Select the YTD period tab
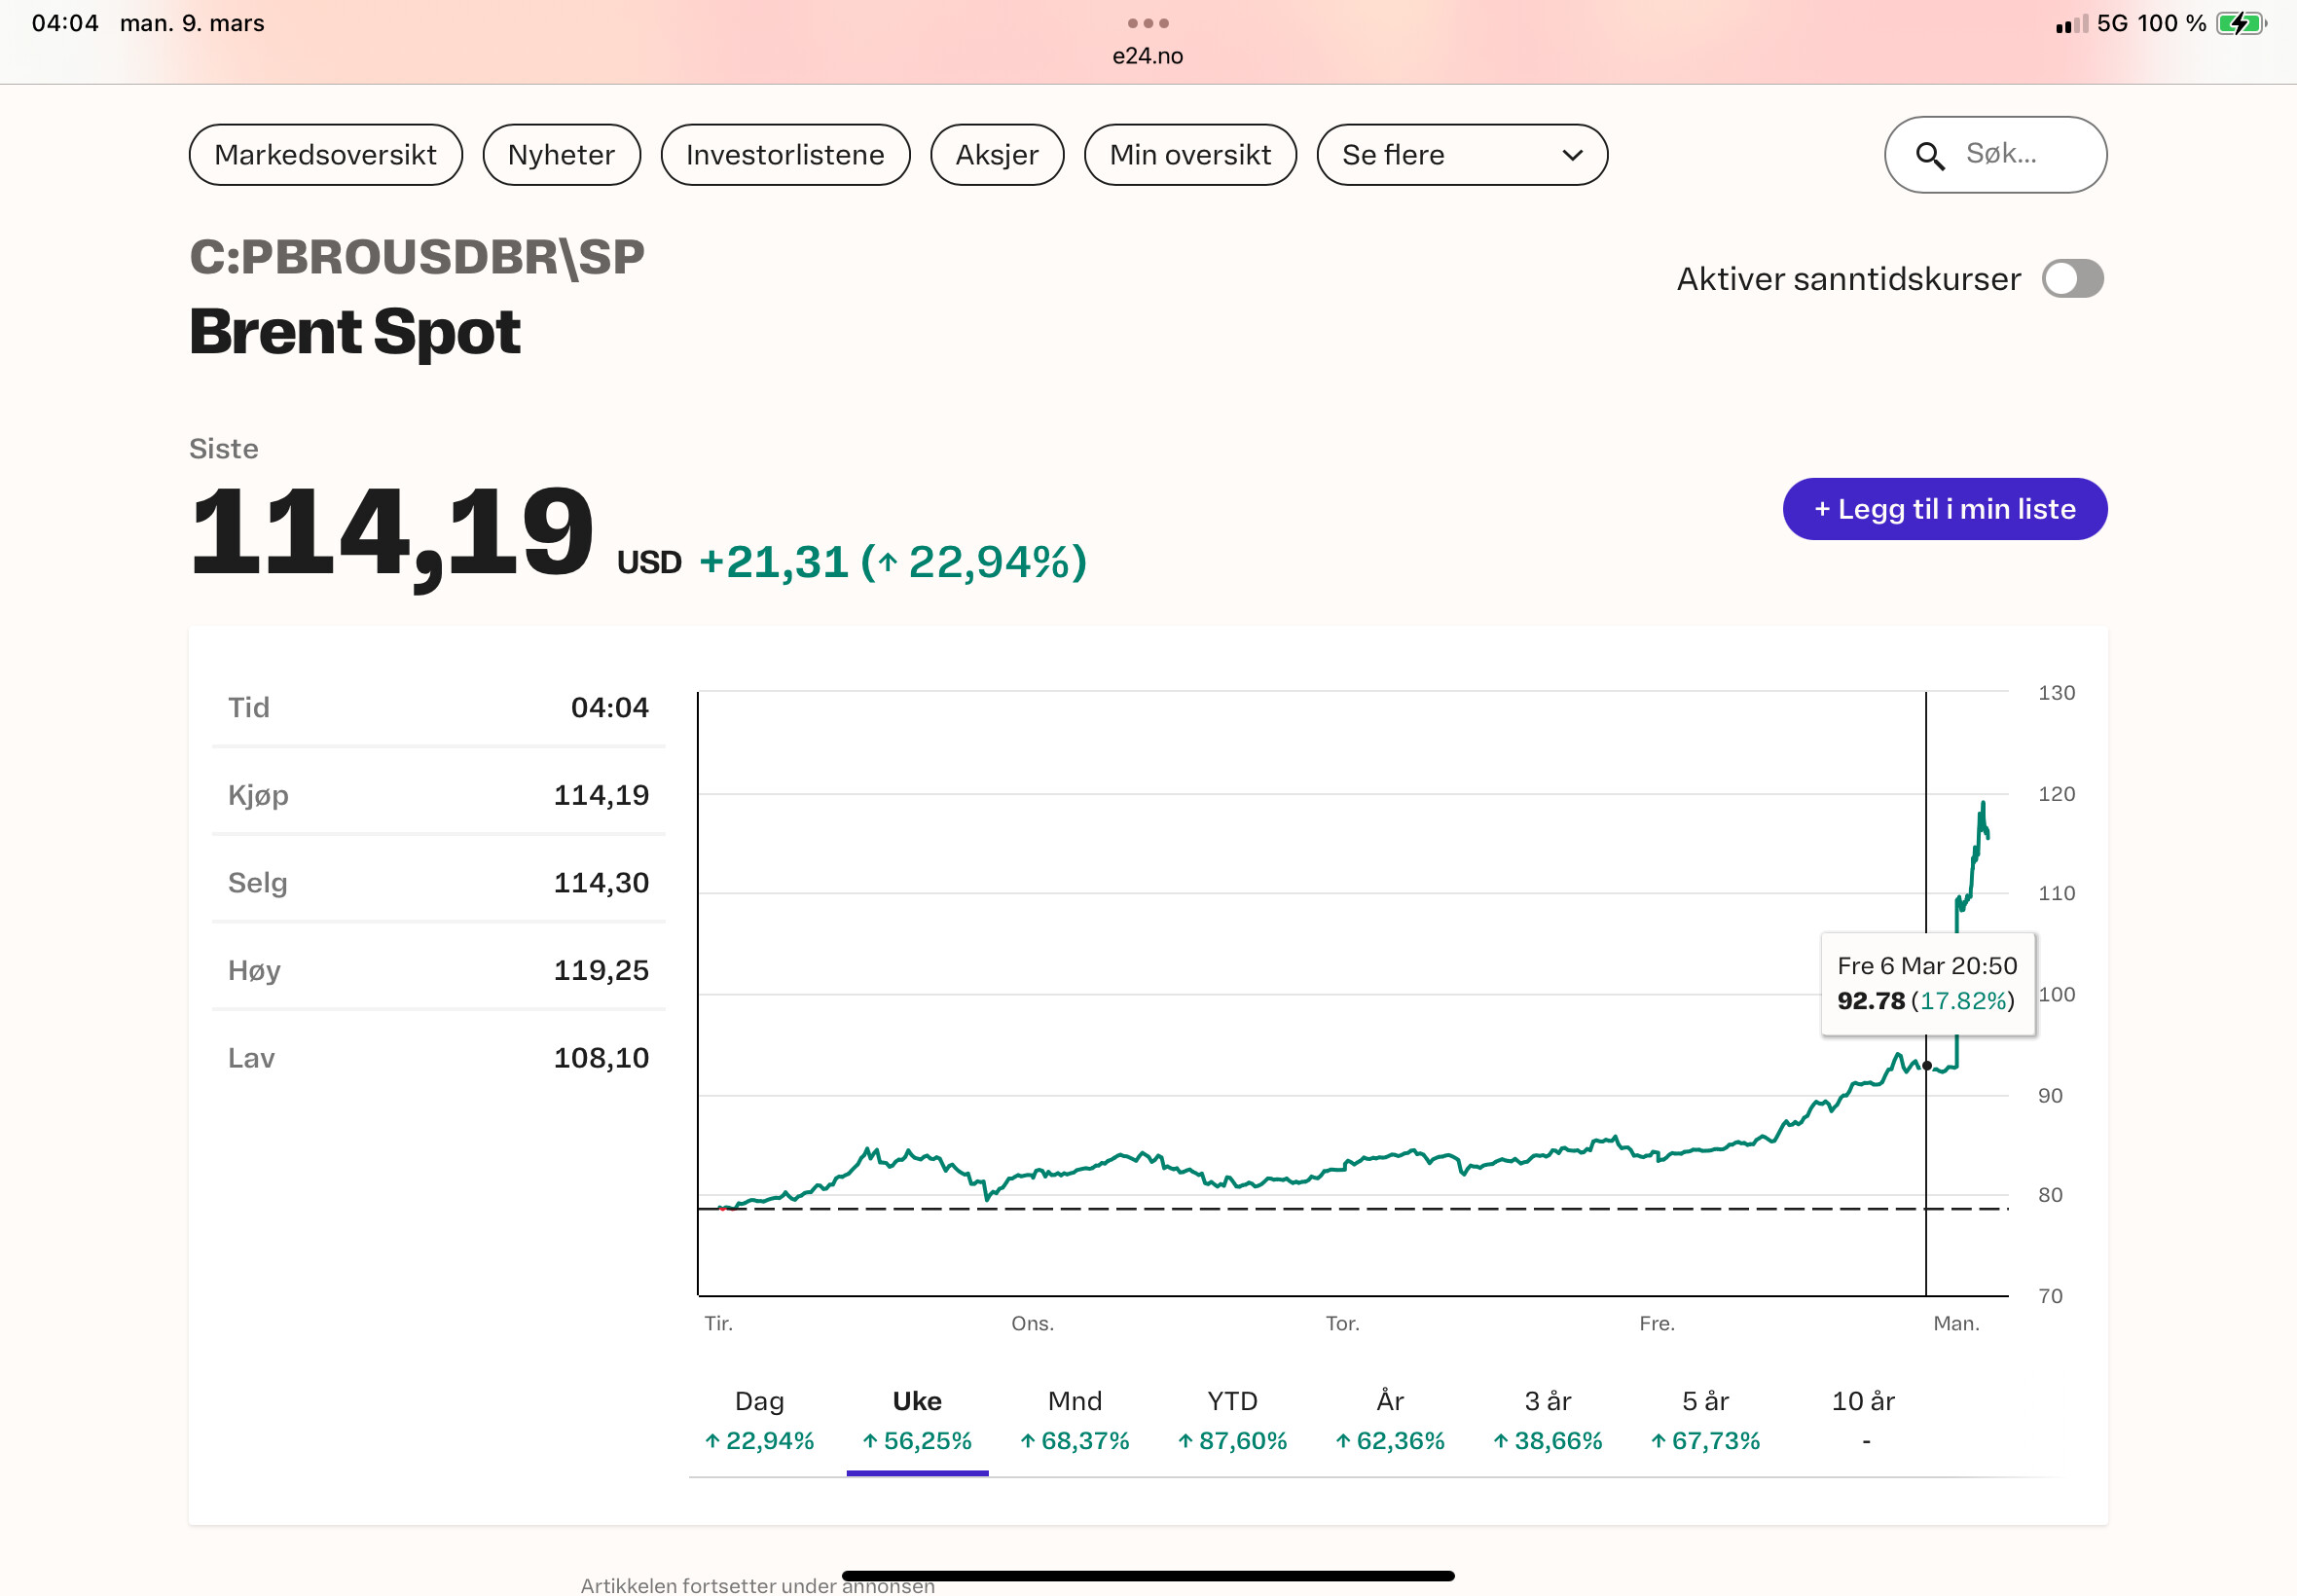This screenshot has height=1596, width=2297. point(1231,1420)
